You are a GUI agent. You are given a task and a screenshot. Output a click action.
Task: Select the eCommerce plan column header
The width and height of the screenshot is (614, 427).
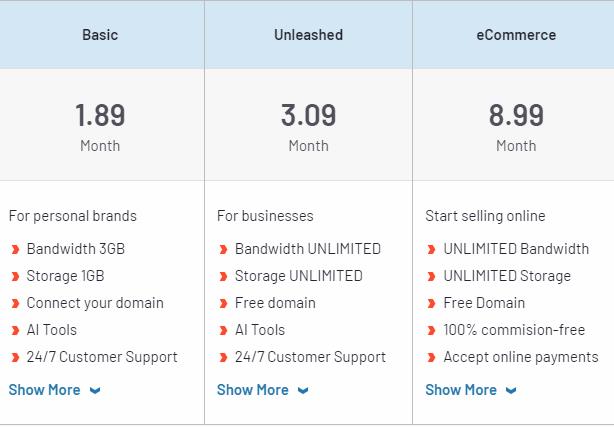click(516, 35)
